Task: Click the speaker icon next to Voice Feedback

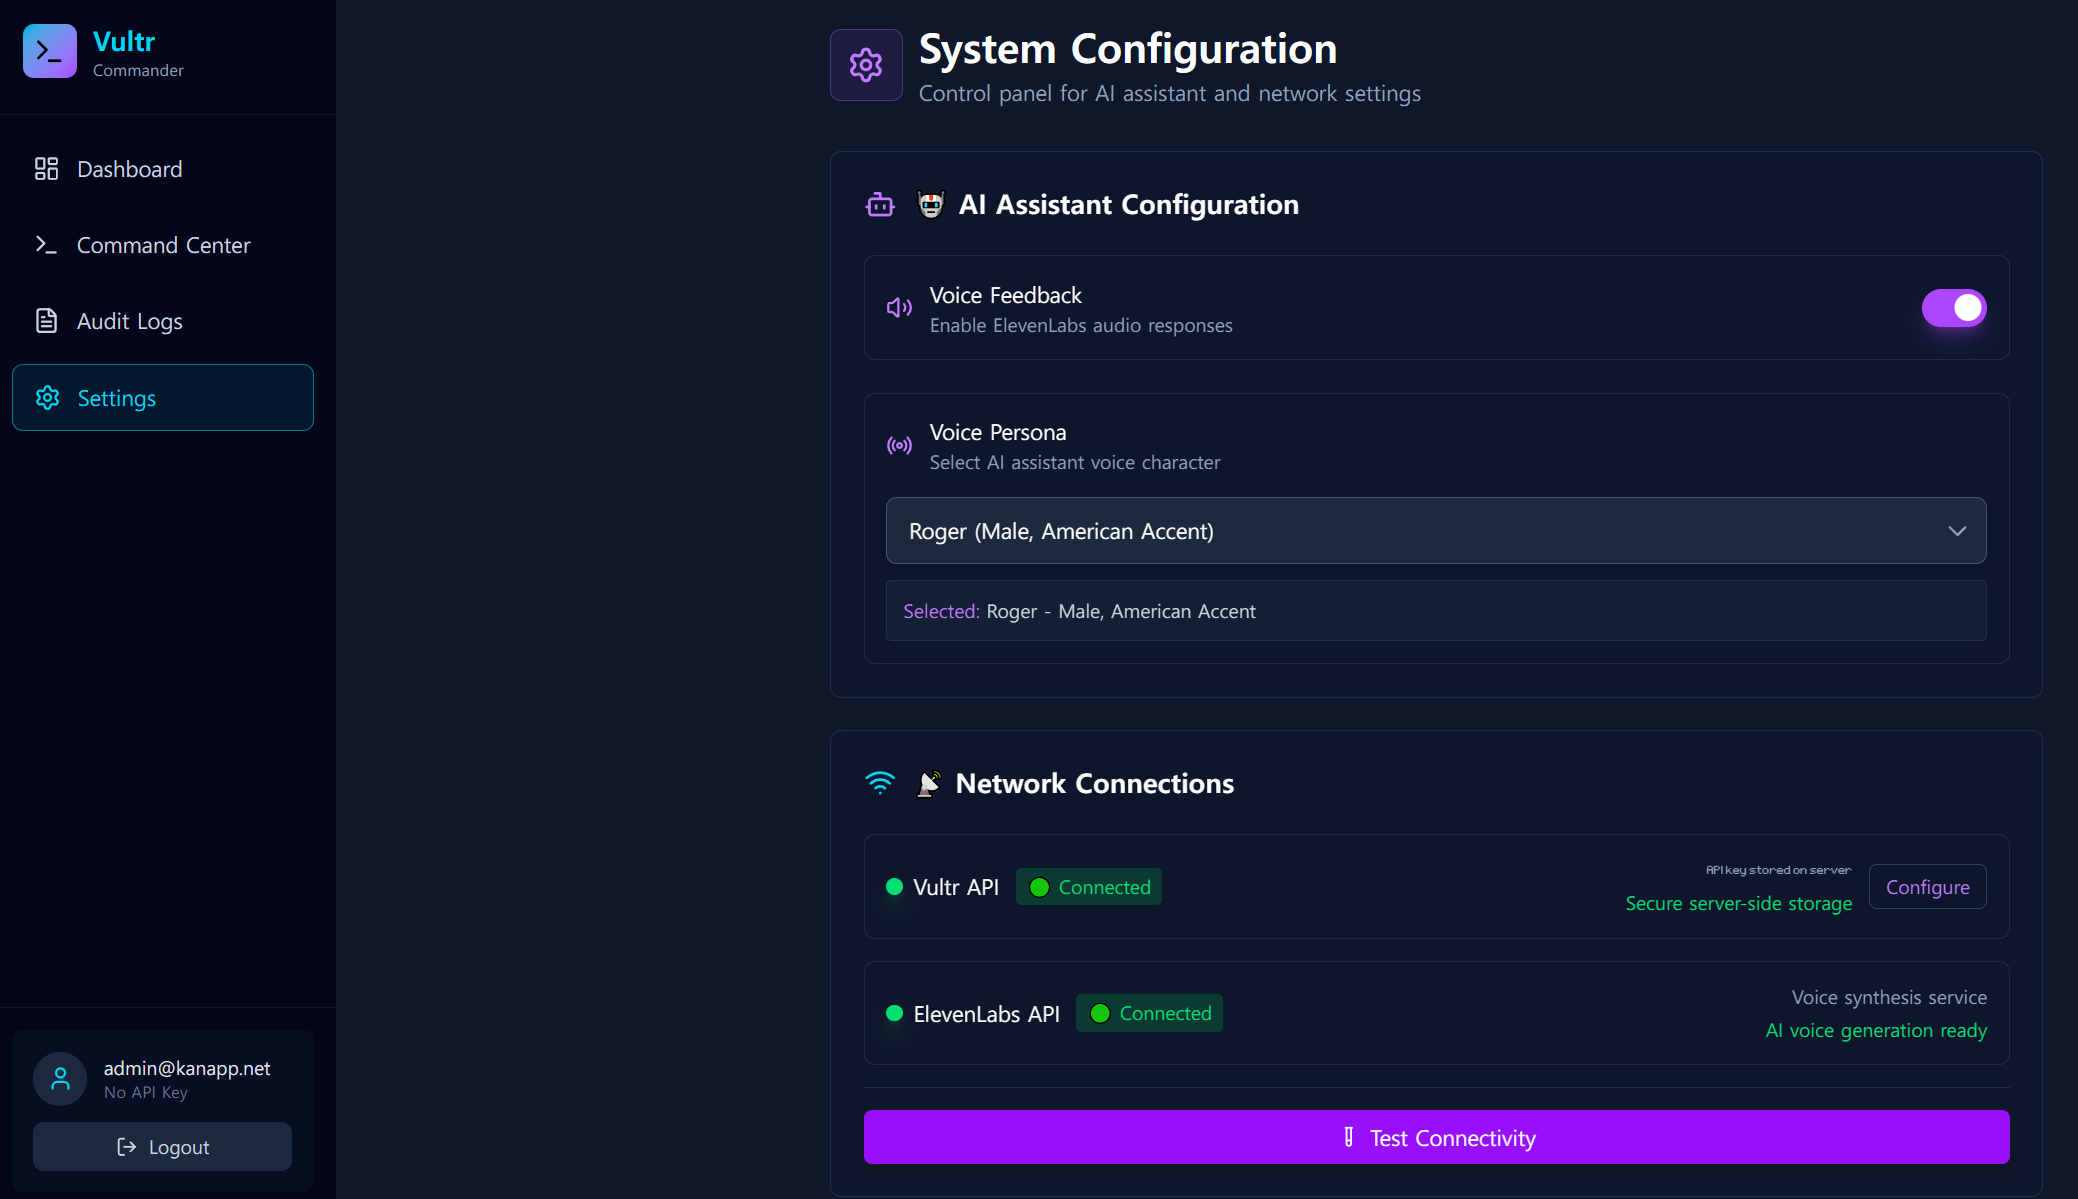Action: coord(899,308)
